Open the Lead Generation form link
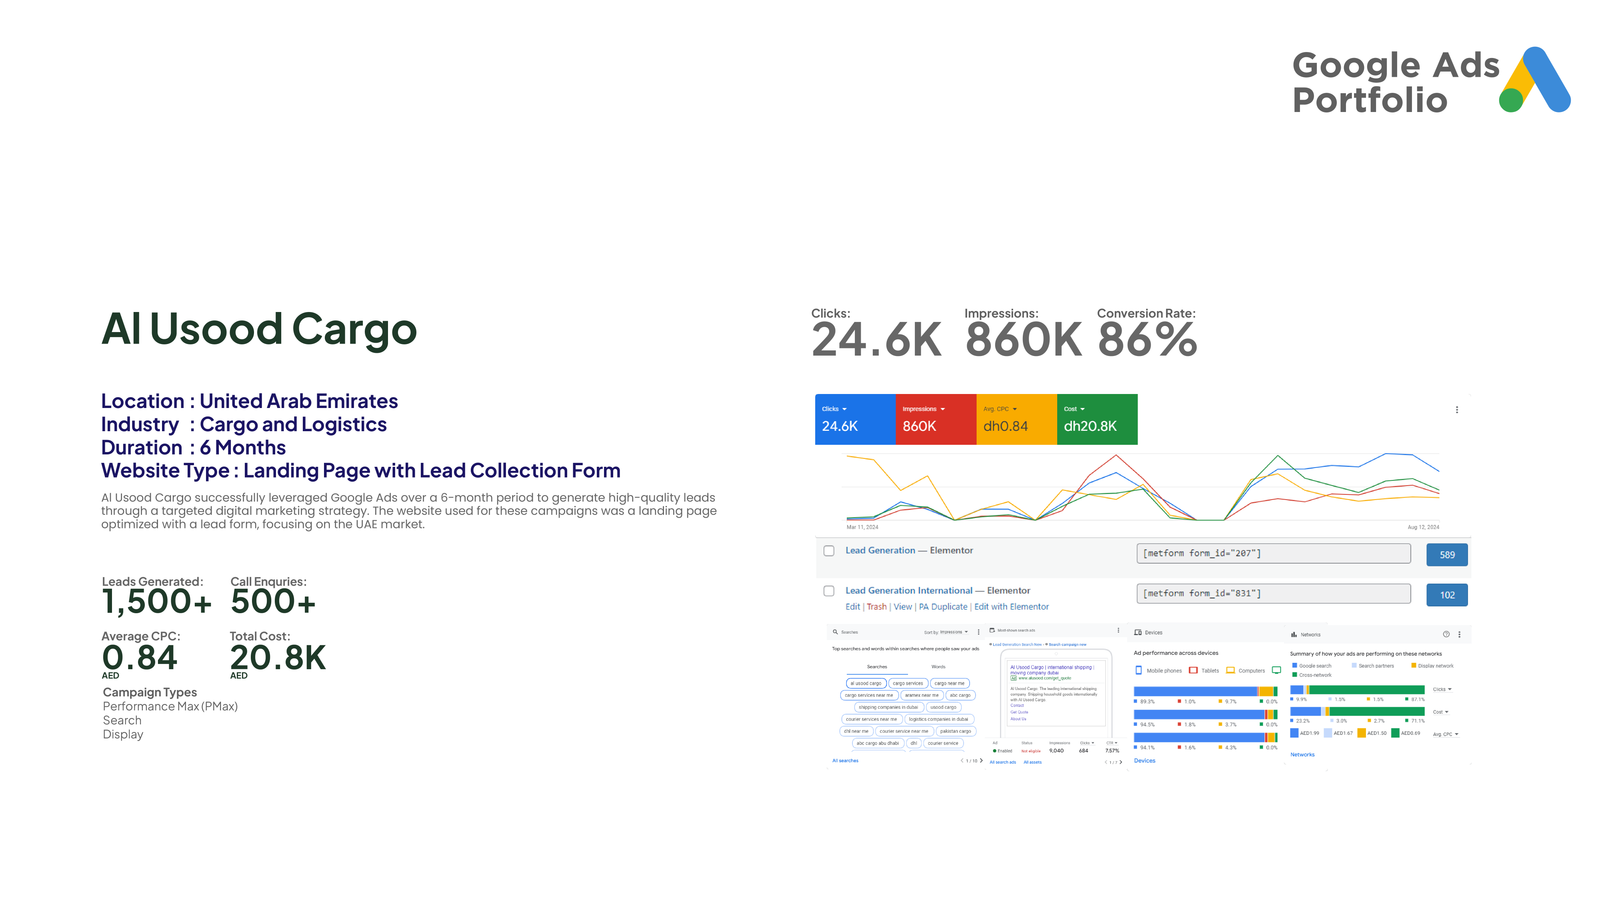The height and width of the screenshot is (900, 1600). pos(880,551)
